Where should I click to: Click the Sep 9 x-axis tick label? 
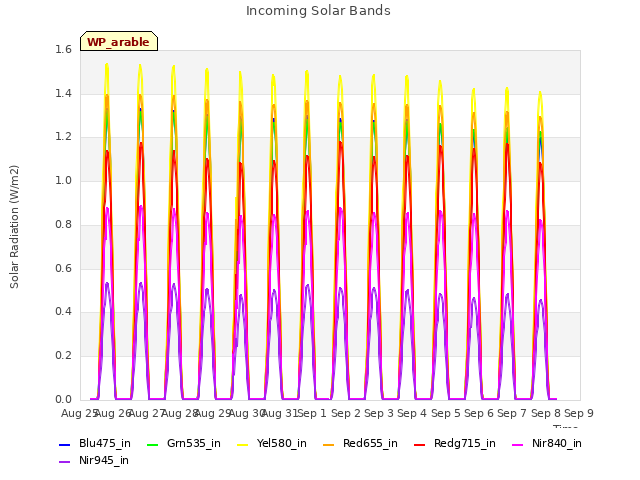[579, 413]
